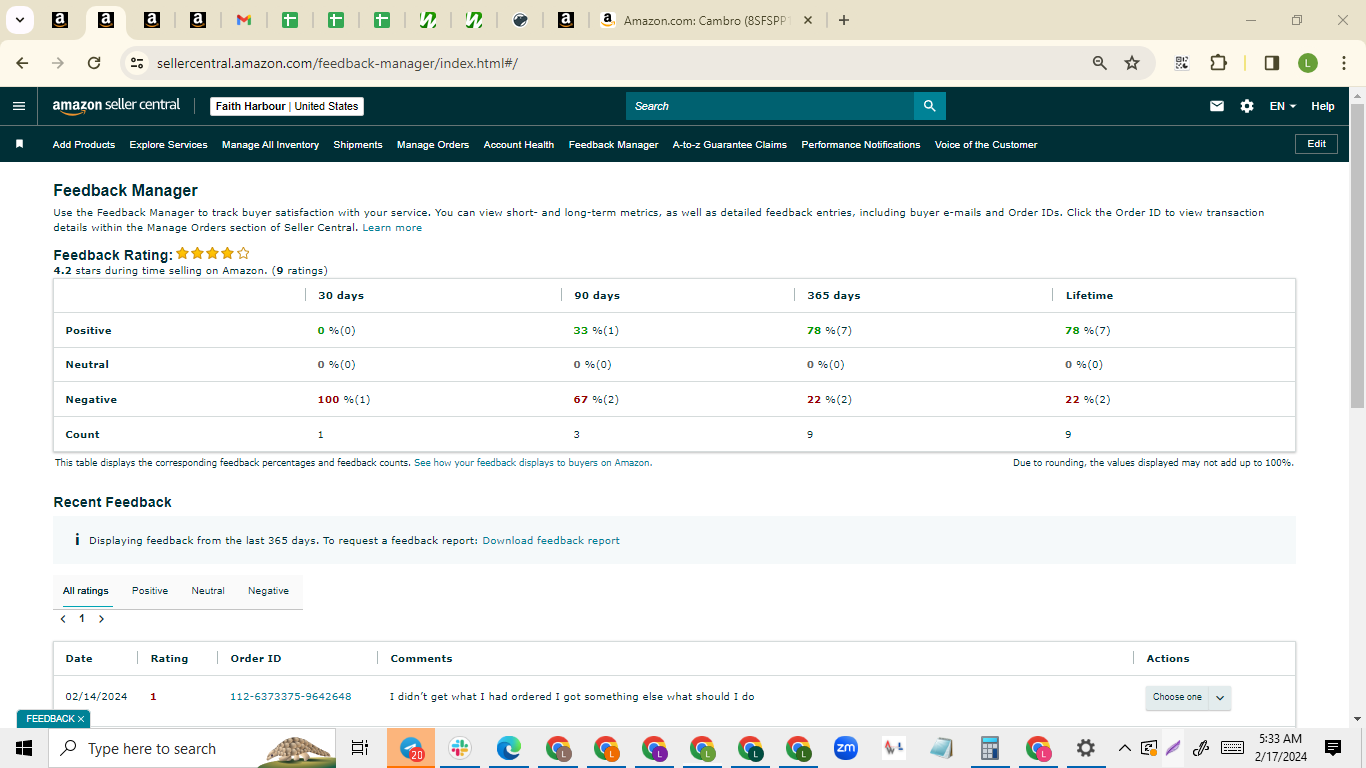Switch to the Amazon.com: Cambro tab
The height and width of the screenshot is (768, 1366).
708,20
